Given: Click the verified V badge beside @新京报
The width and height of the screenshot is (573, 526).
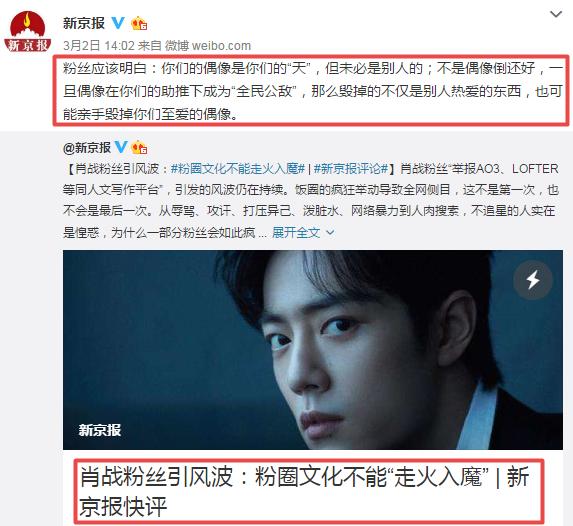Looking at the screenshot, I should pos(121,147).
